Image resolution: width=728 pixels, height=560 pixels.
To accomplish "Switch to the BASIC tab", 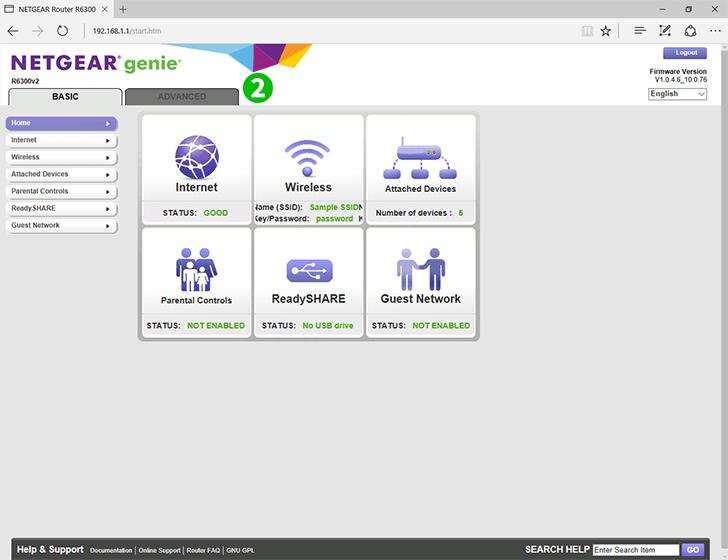I will (x=65, y=97).
